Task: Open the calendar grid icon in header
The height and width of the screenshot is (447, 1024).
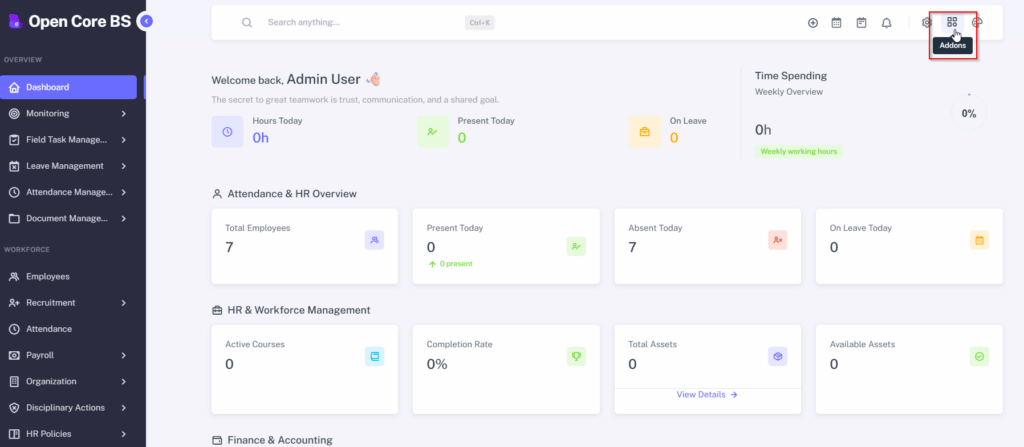Action: tap(837, 23)
